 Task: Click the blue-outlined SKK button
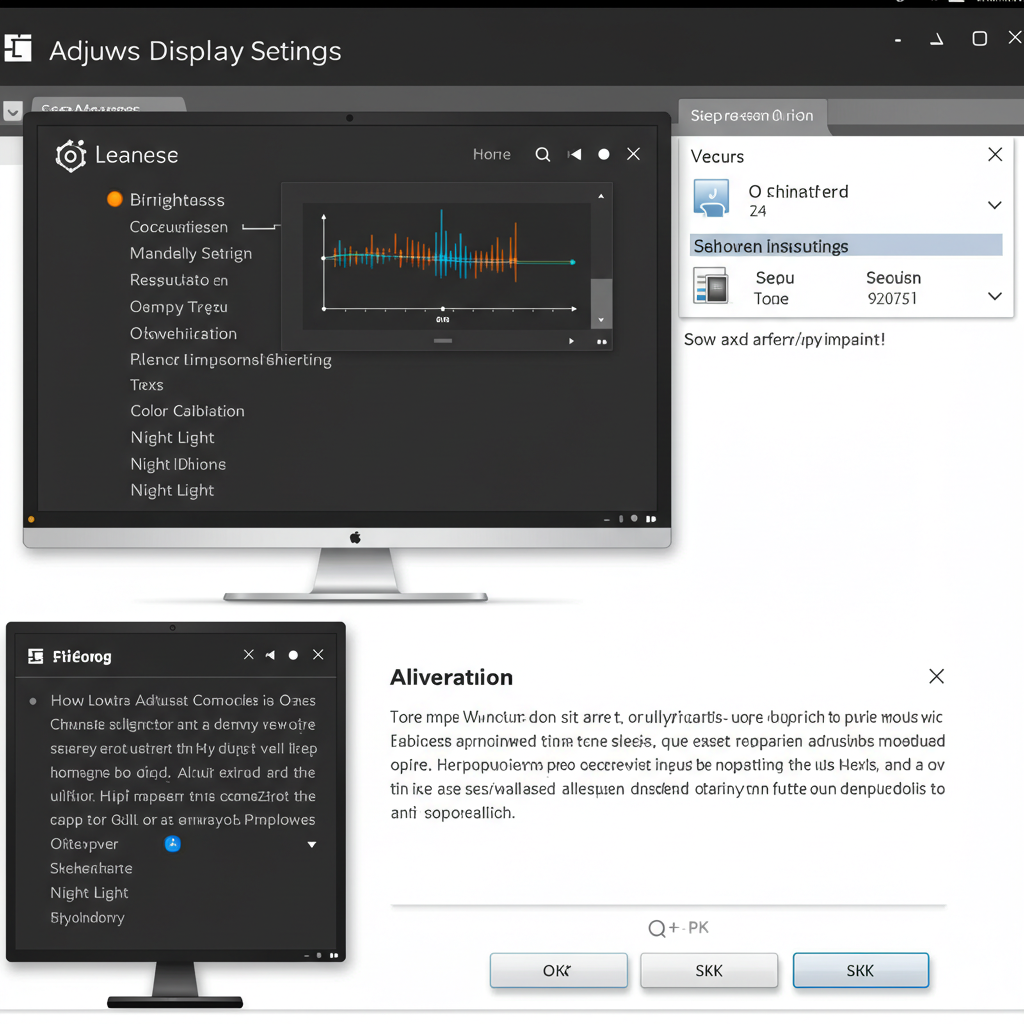coord(861,970)
